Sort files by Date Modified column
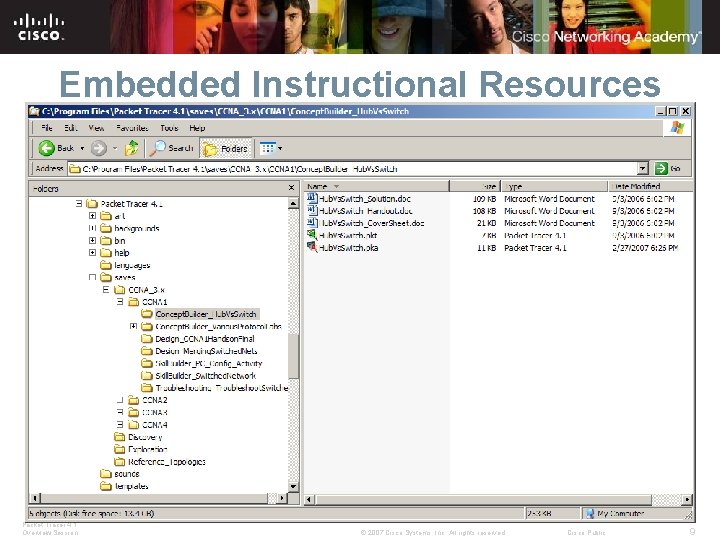720x540 pixels. 650,186
